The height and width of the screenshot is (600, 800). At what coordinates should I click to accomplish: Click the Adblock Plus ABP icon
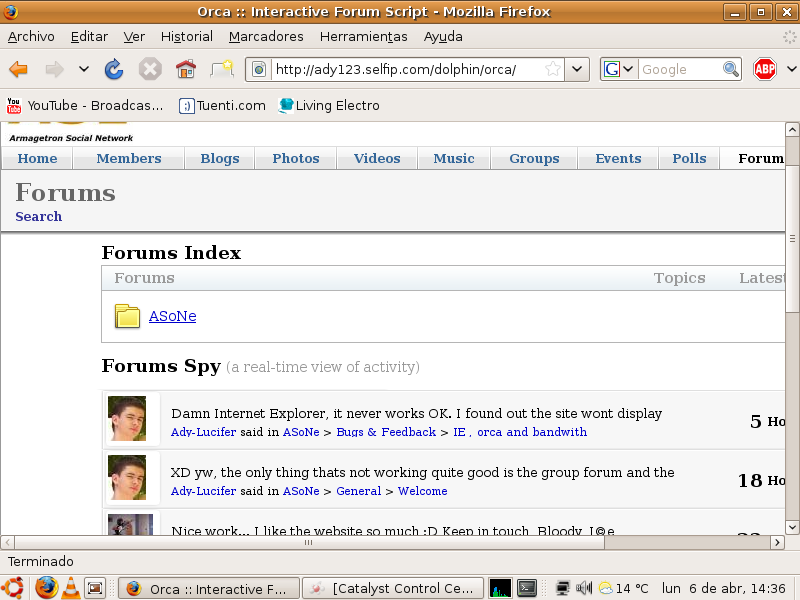[x=765, y=69]
